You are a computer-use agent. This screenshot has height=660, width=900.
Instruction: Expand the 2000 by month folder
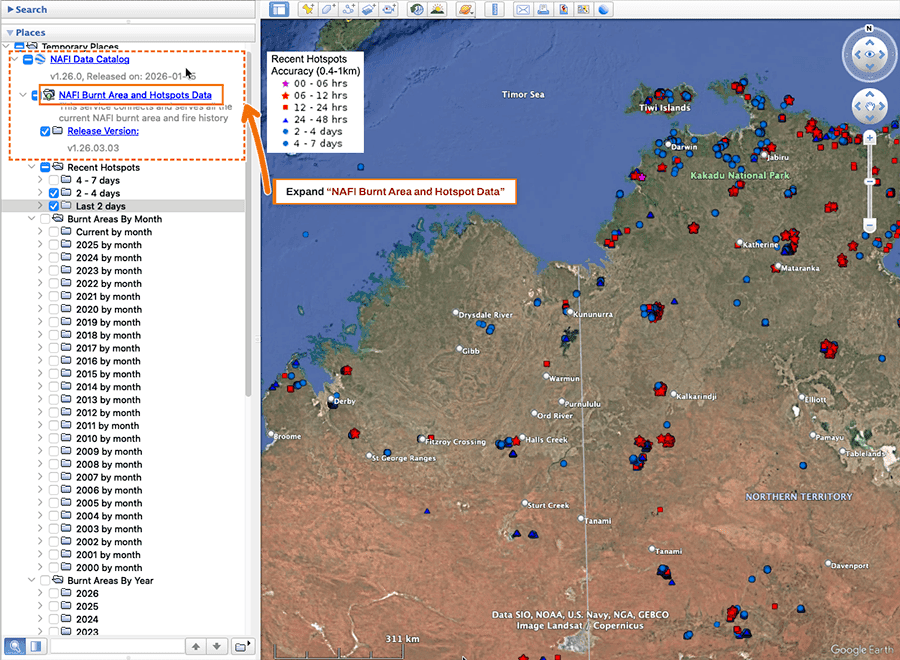40,568
